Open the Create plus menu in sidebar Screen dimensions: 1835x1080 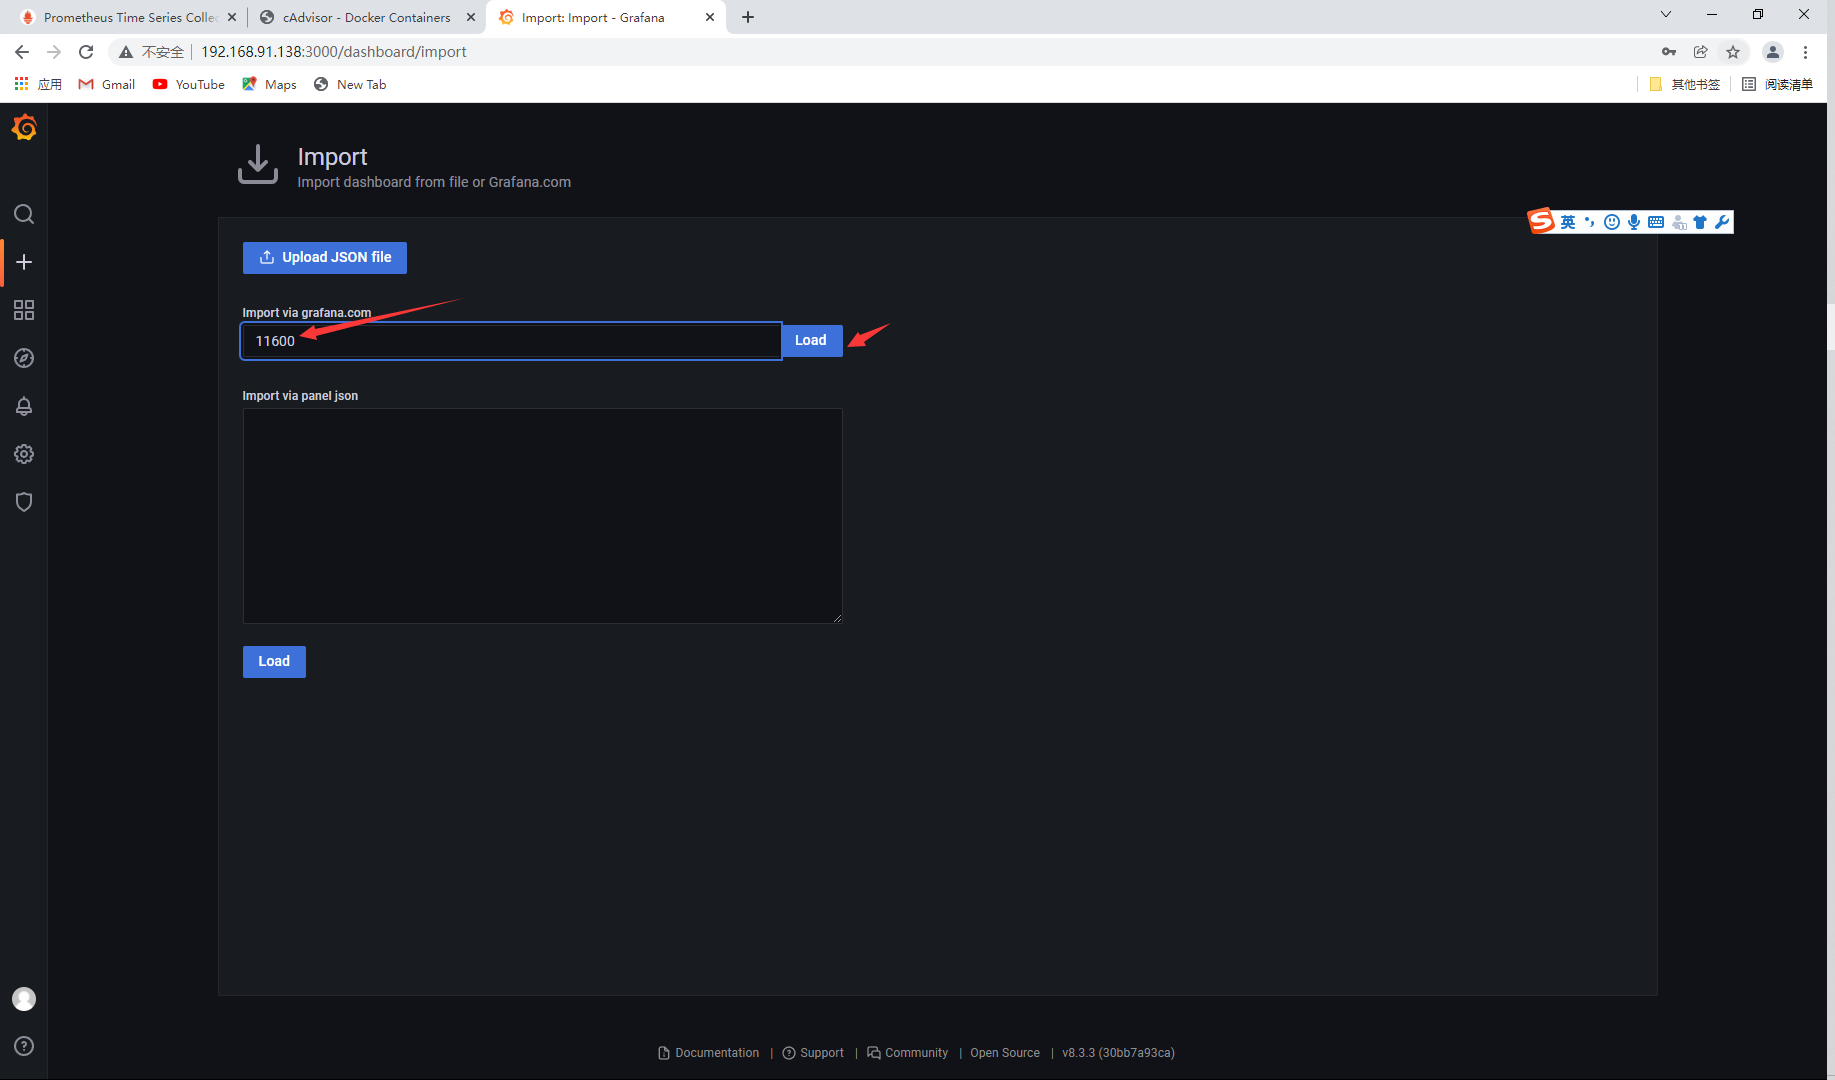[24, 262]
